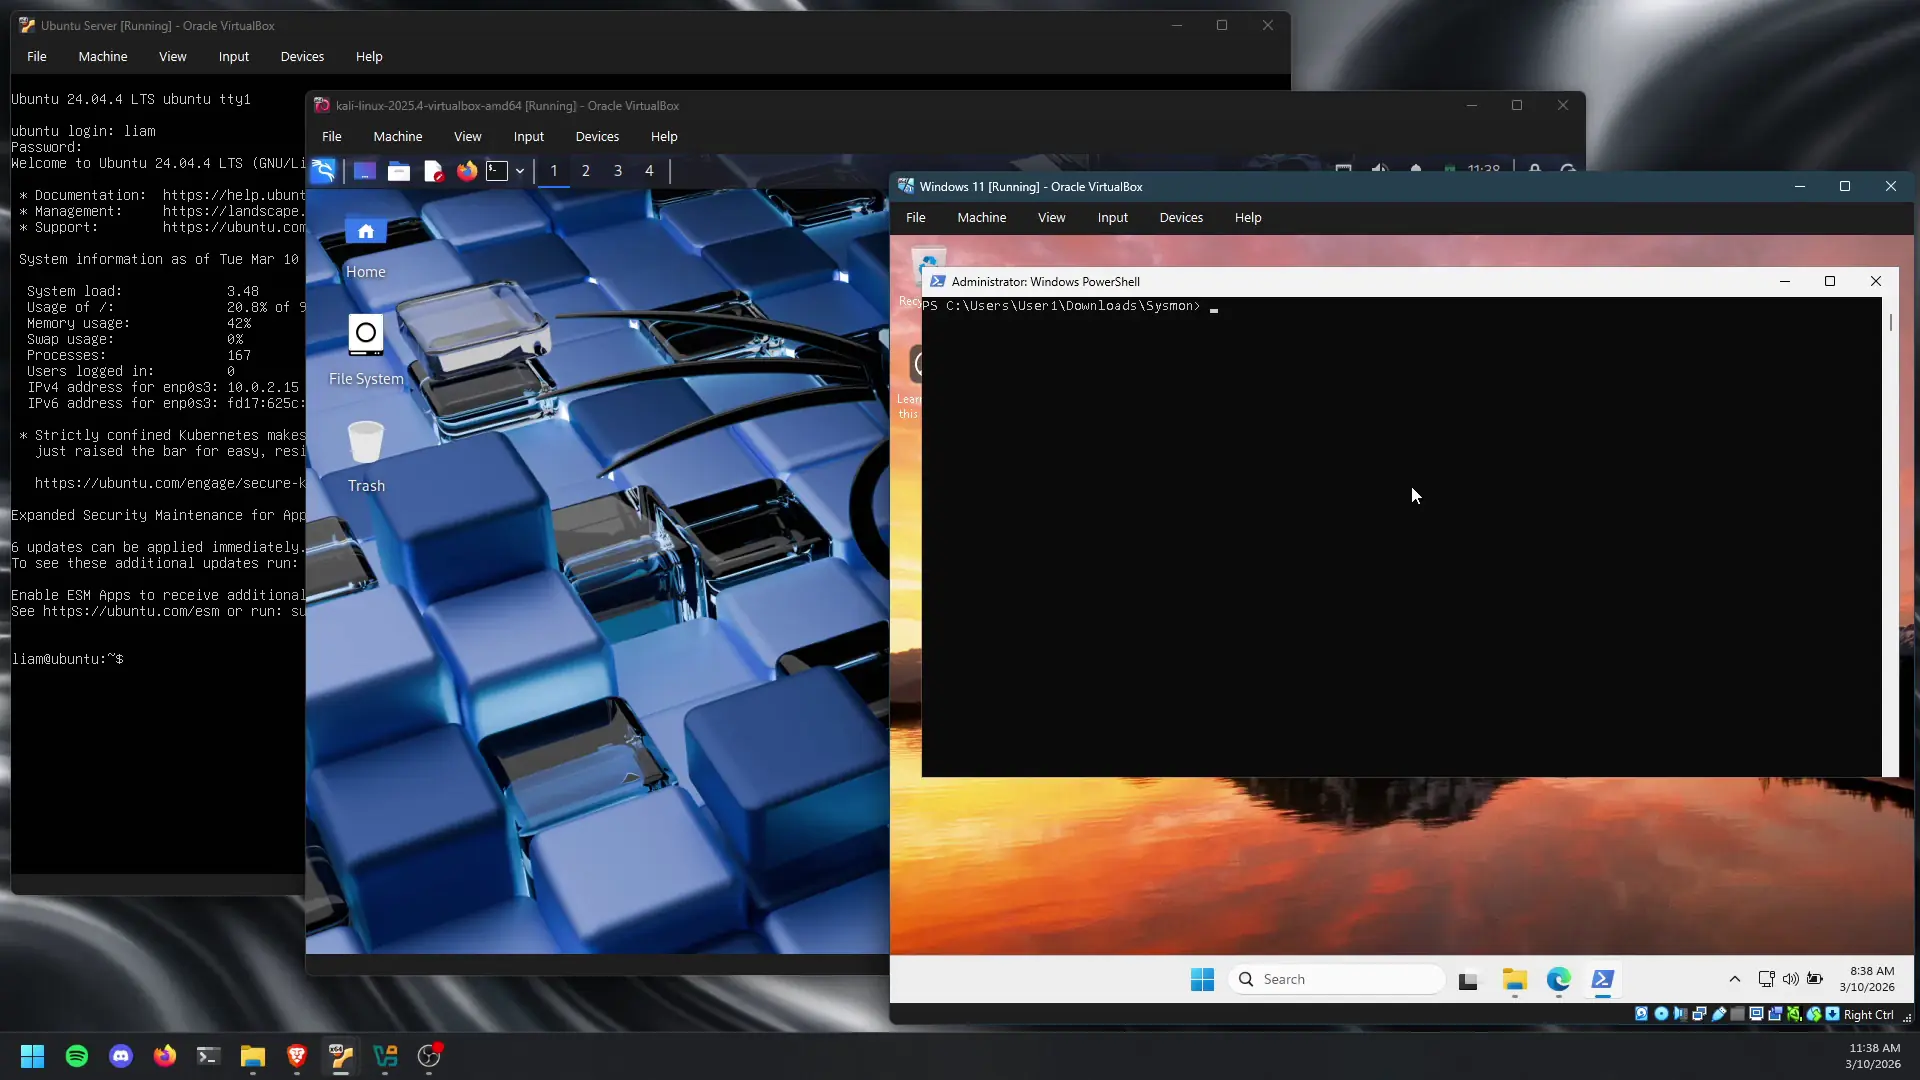Click Kali show desktop panel icon
Image resolution: width=1920 pixels, height=1080 pixels.
364,171
